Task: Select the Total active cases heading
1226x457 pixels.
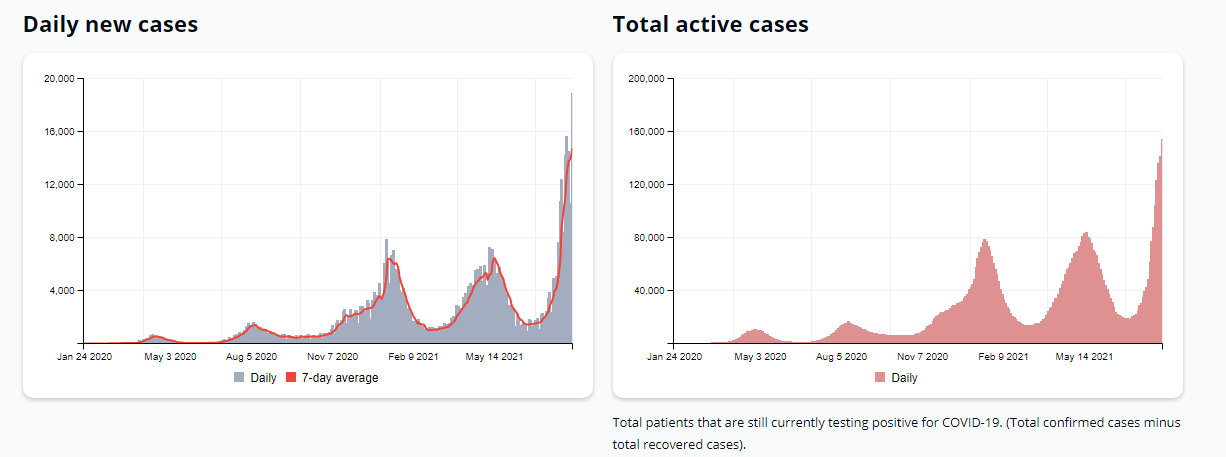Action: [710, 25]
